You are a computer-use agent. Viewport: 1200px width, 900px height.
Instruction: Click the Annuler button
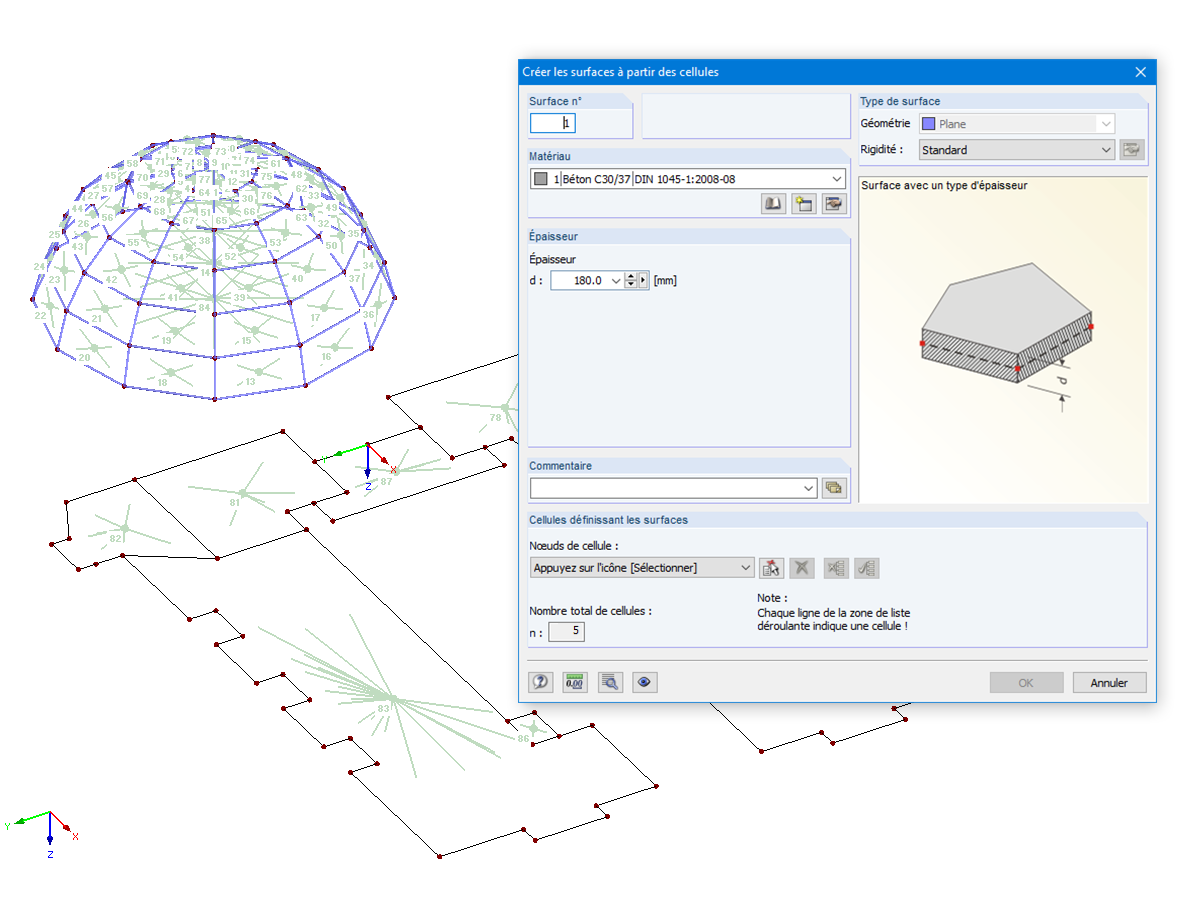pos(1109,683)
